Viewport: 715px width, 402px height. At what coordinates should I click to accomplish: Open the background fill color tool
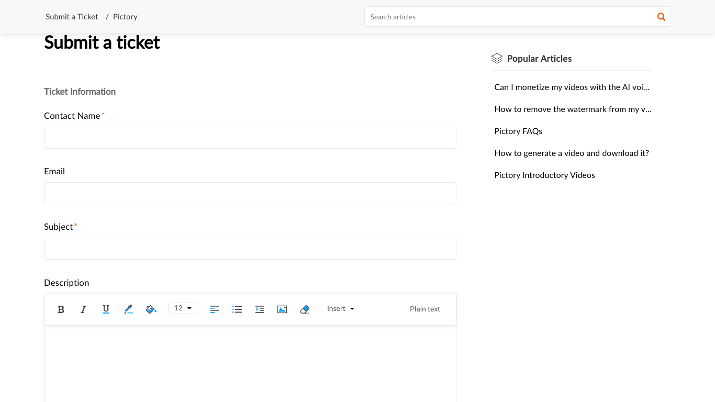coord(151,309)
